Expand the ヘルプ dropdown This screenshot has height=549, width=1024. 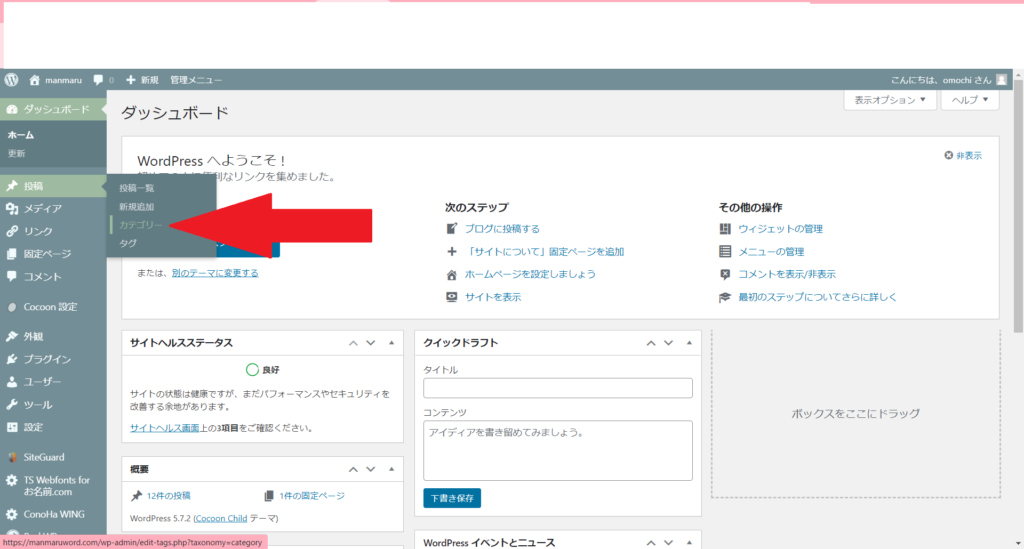pos(970,100)
